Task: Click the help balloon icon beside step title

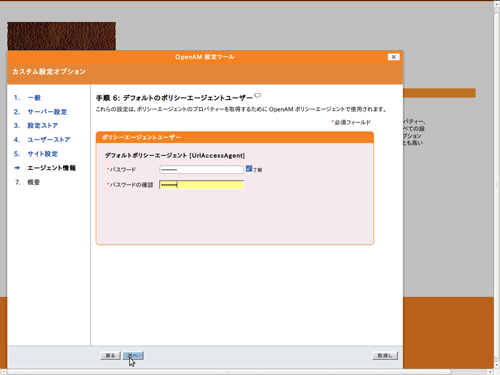Action: pyautogui.click(x=258, y=96)
